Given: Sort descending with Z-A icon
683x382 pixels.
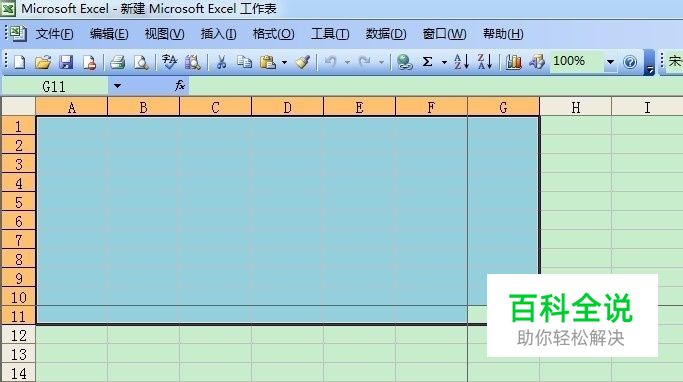Looking at the screenshot, I should pos(485,62).
